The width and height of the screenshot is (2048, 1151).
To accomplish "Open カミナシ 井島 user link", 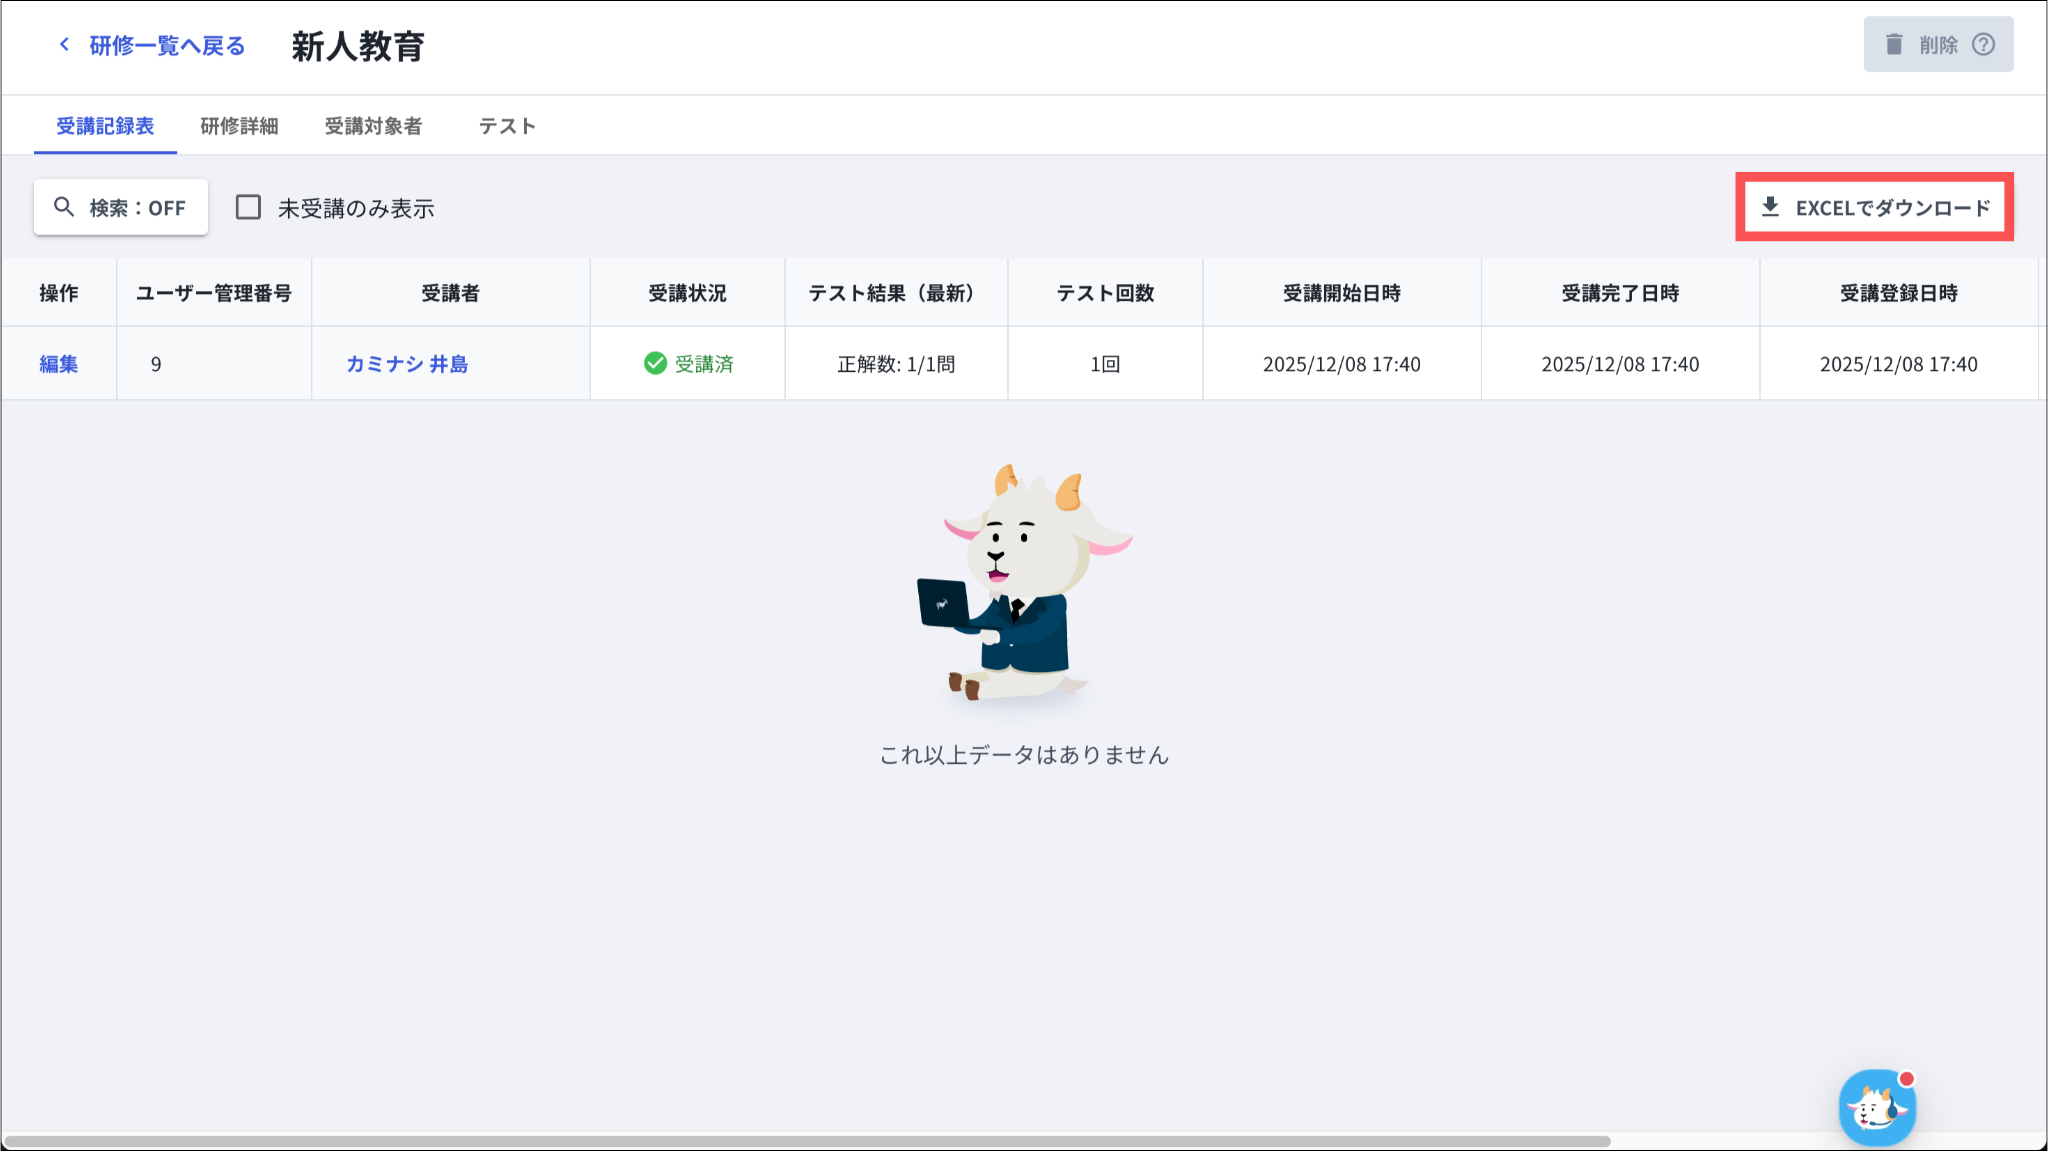I will pyautogui.click(x=407, y=364).
